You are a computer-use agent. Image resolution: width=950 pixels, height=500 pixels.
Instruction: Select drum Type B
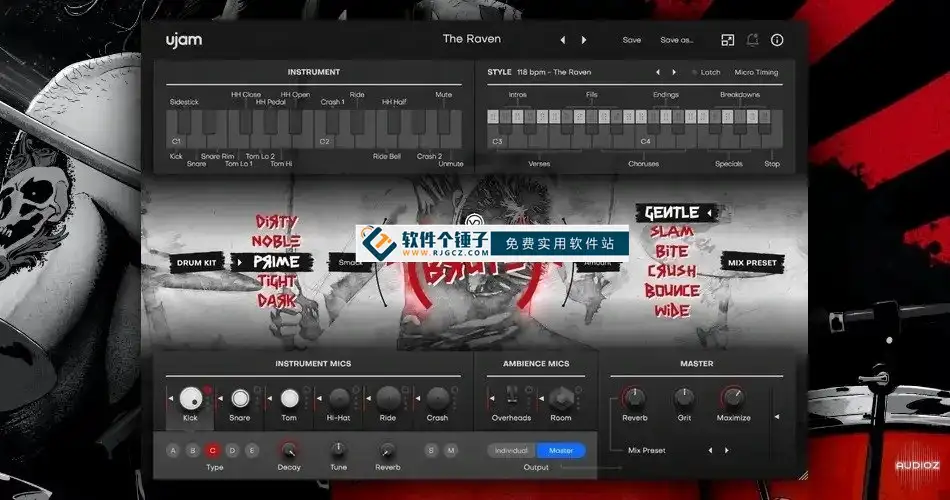click(x=193, y=450)
